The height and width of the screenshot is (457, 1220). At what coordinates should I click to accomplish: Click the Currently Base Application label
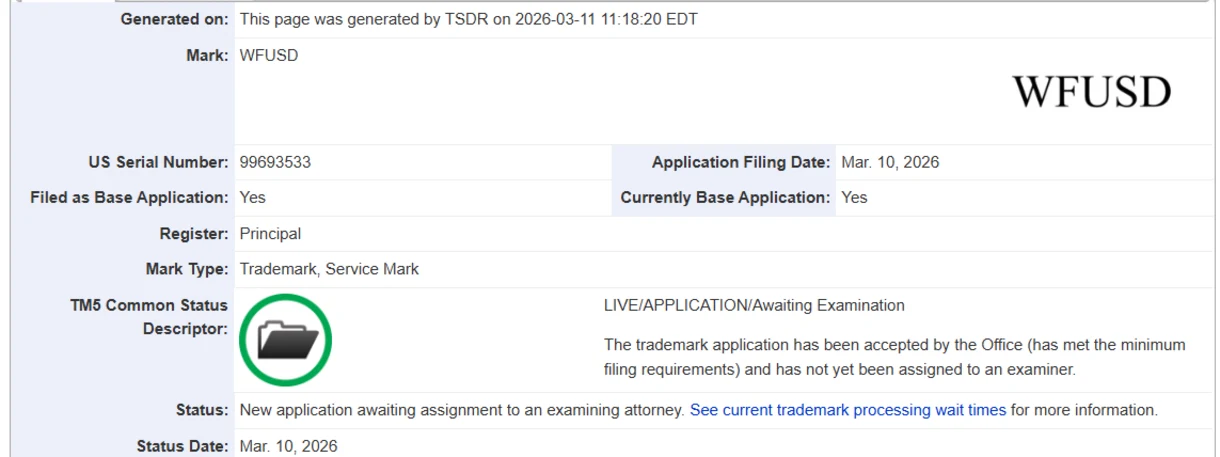click(725, 197)
